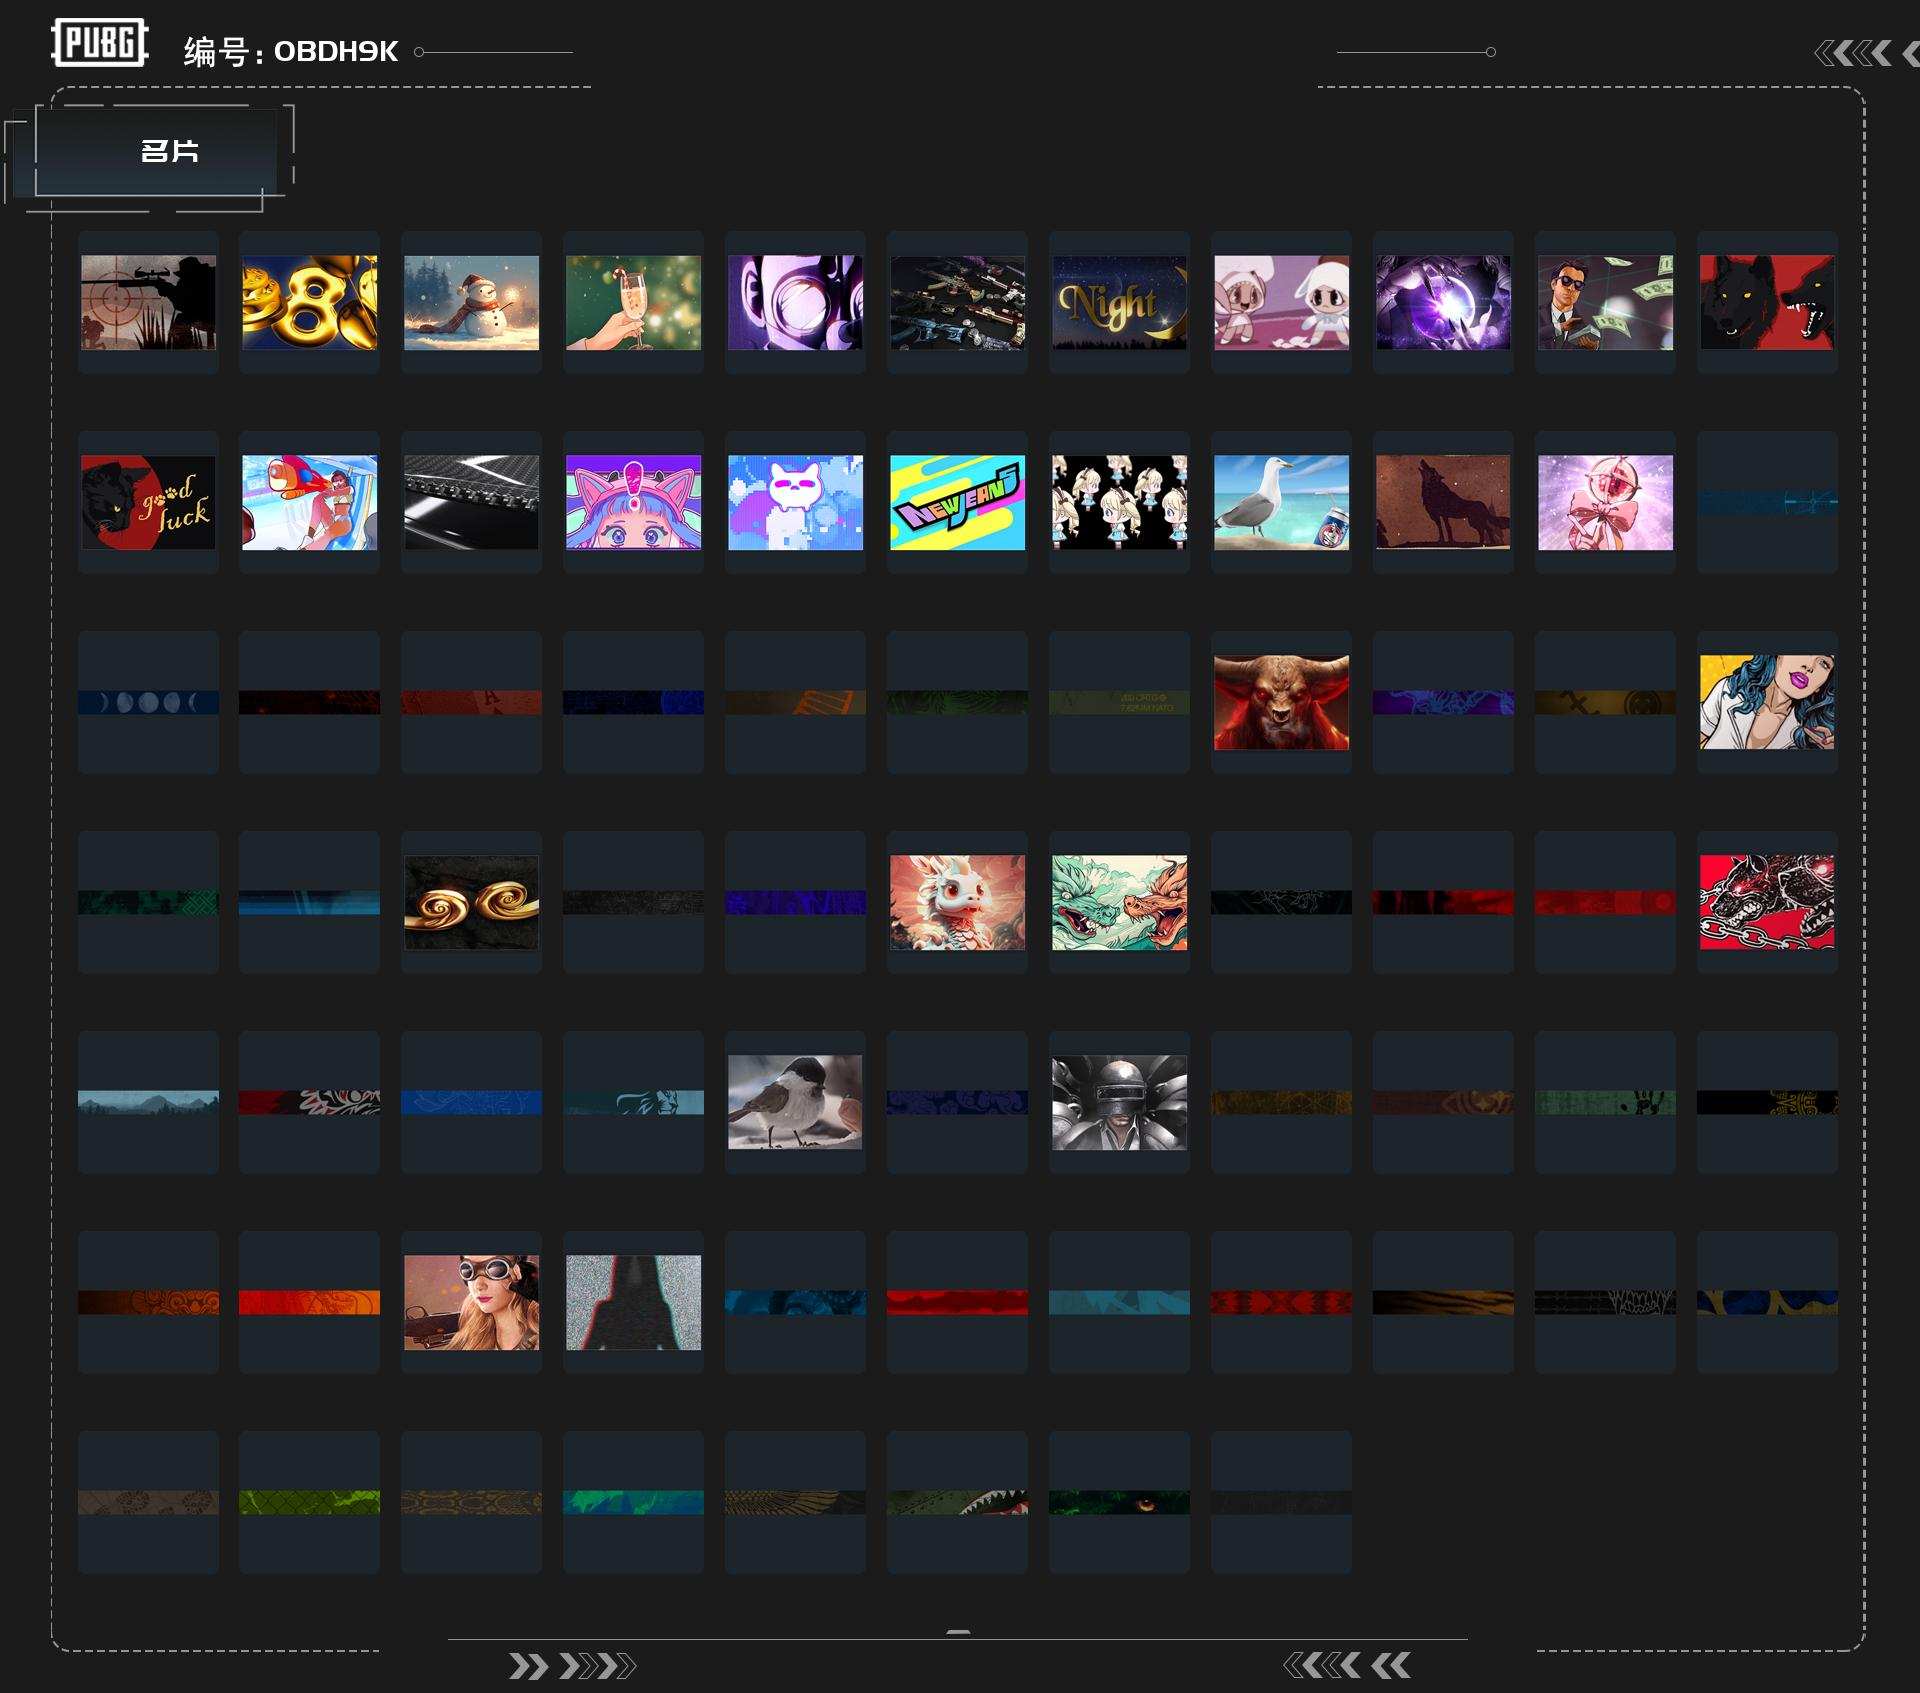The height and width of the screenshot is (1693, 1920).
Task: Pick the red bull head card
Action: (x=1281, y=702)
